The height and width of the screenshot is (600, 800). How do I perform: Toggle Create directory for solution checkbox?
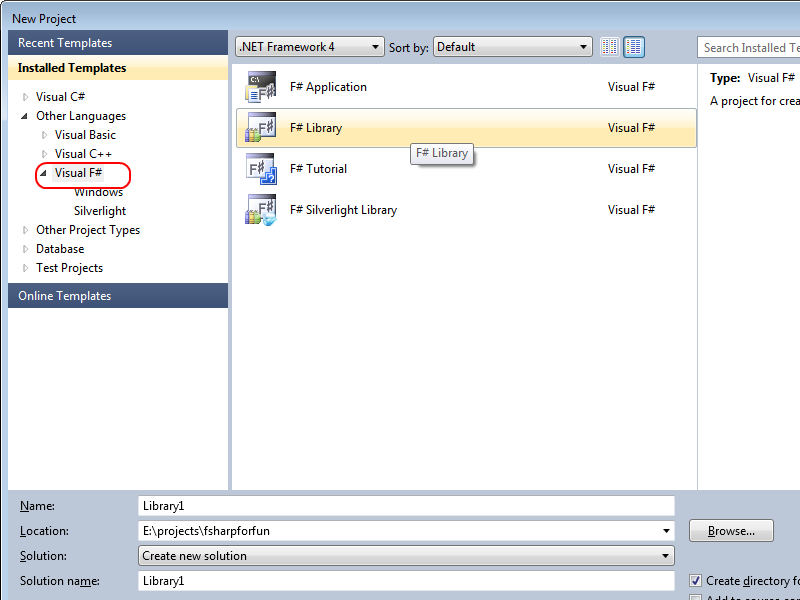point(695,581)
